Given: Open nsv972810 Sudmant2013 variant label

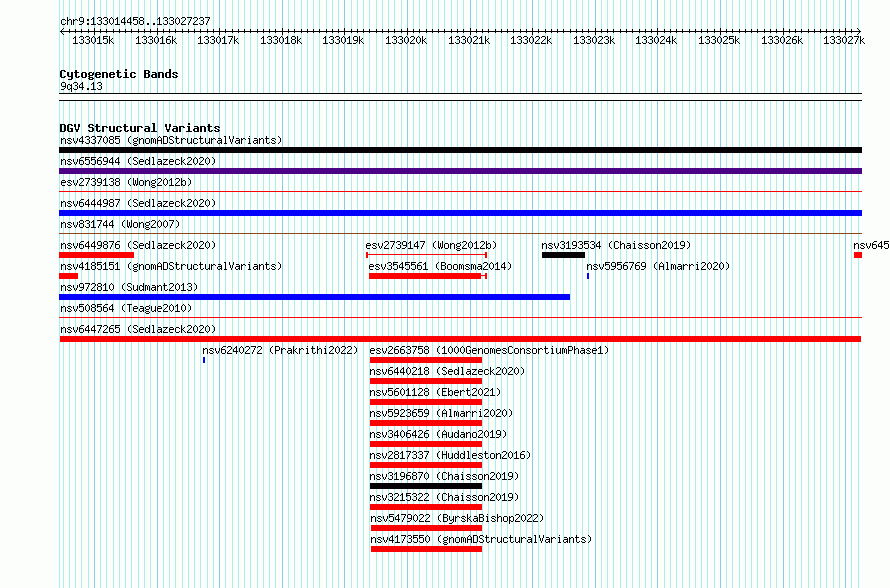Looking at the screenshot, I should coord(129,287).
